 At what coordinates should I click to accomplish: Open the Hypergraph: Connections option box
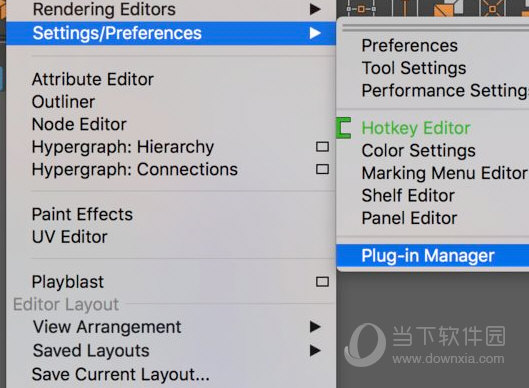(x=322, y=169)
